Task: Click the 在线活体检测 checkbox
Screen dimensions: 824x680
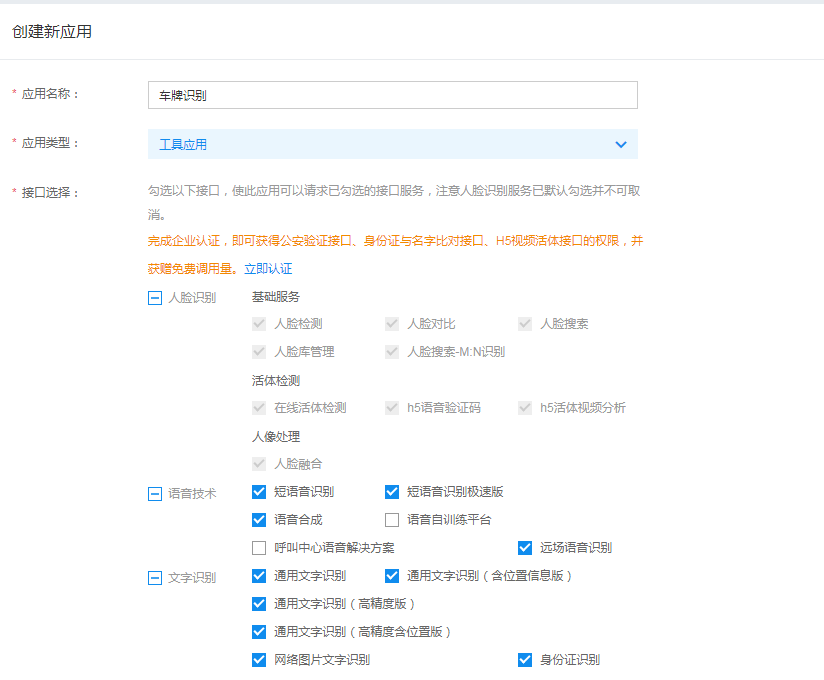Action: [259, 408]
